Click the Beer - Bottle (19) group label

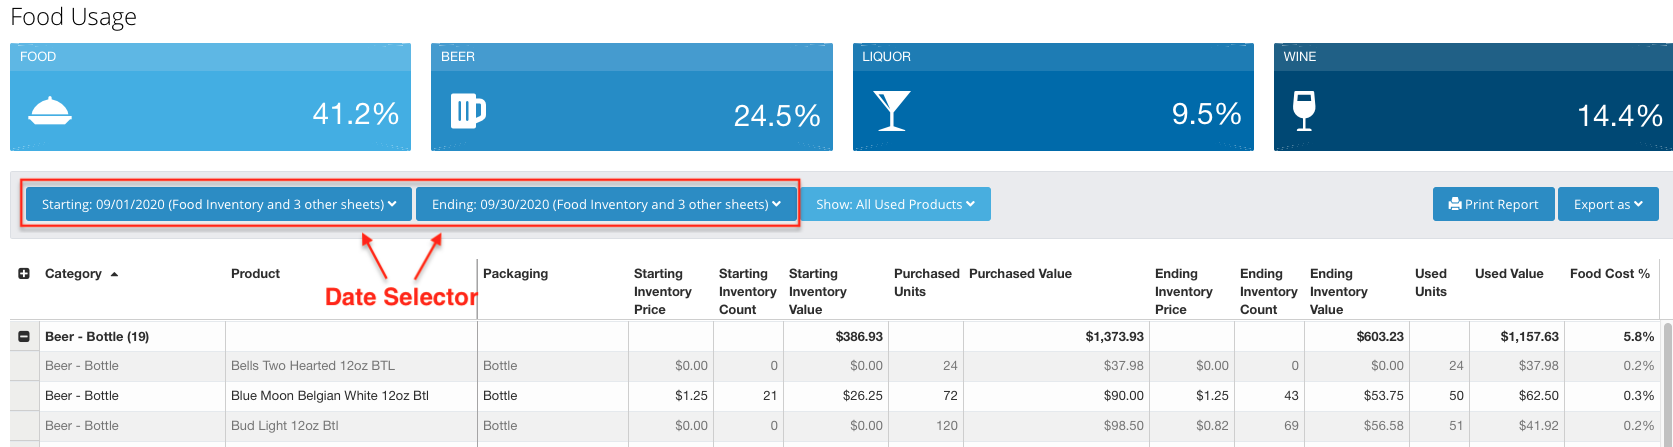click(x=97, y=336)
